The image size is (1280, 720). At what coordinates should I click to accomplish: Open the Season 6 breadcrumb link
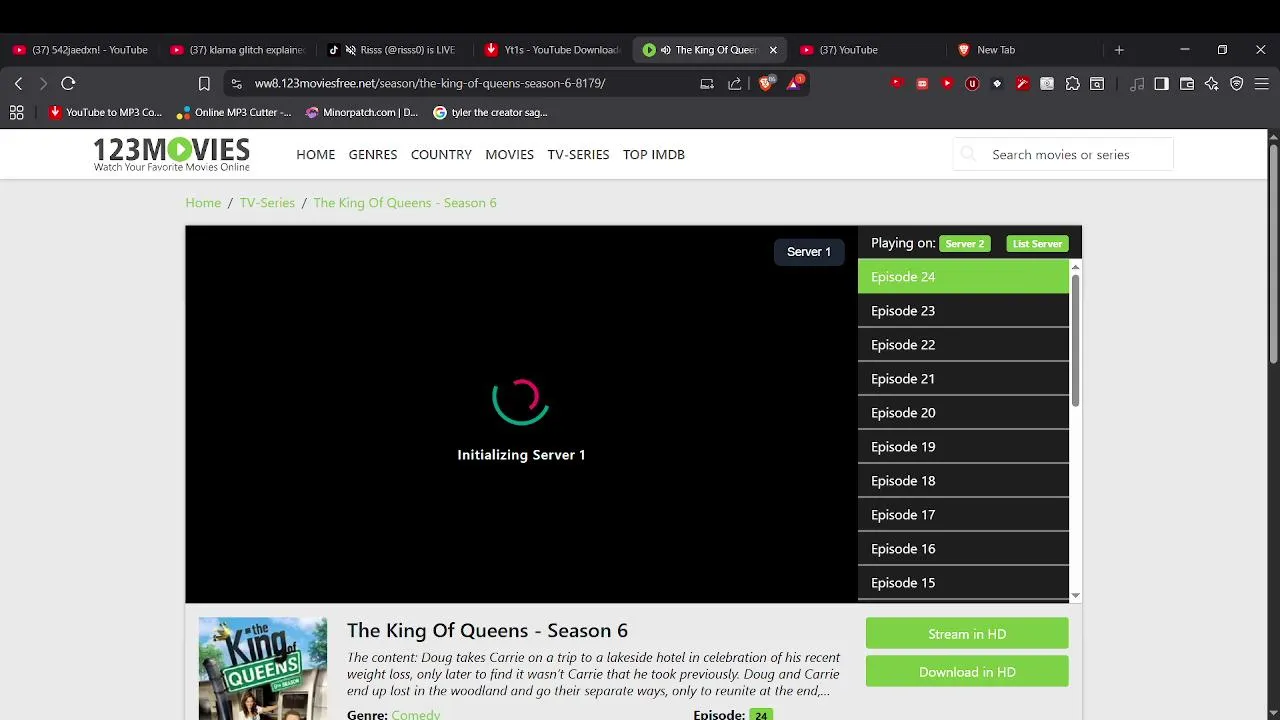(405, 203)
